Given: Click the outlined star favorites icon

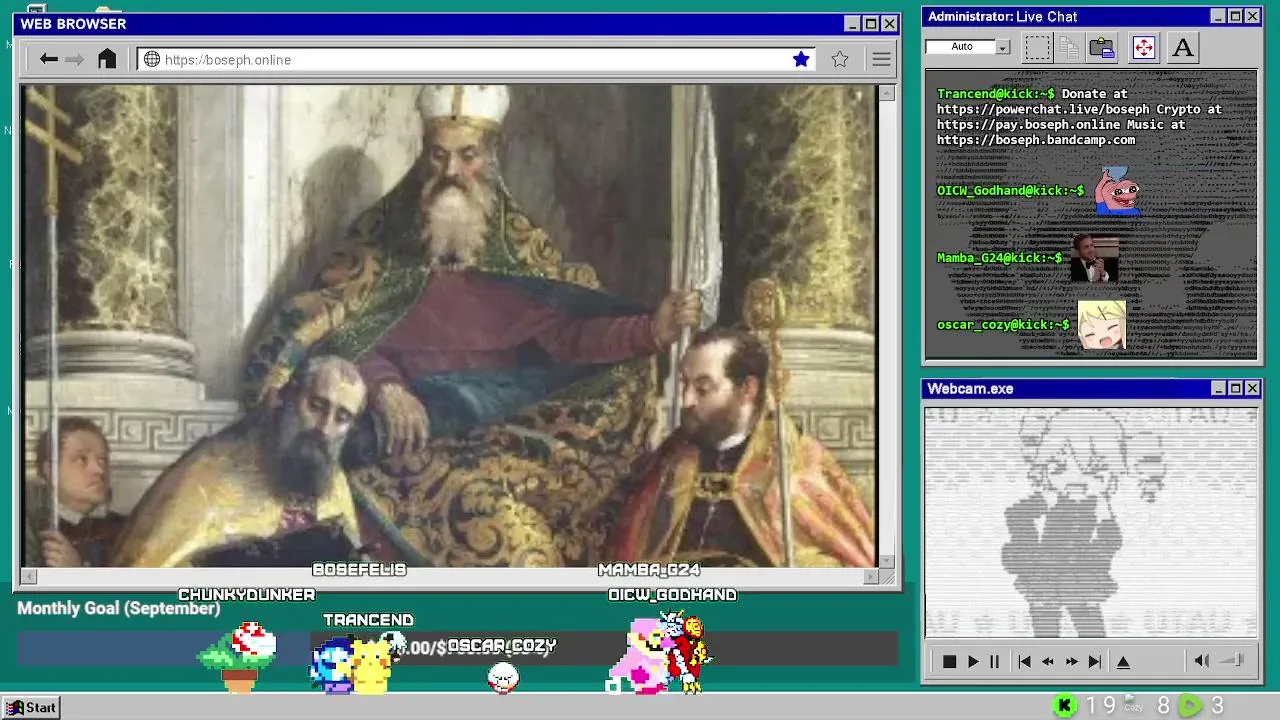Looking at the screenshot, I should 840,59.
